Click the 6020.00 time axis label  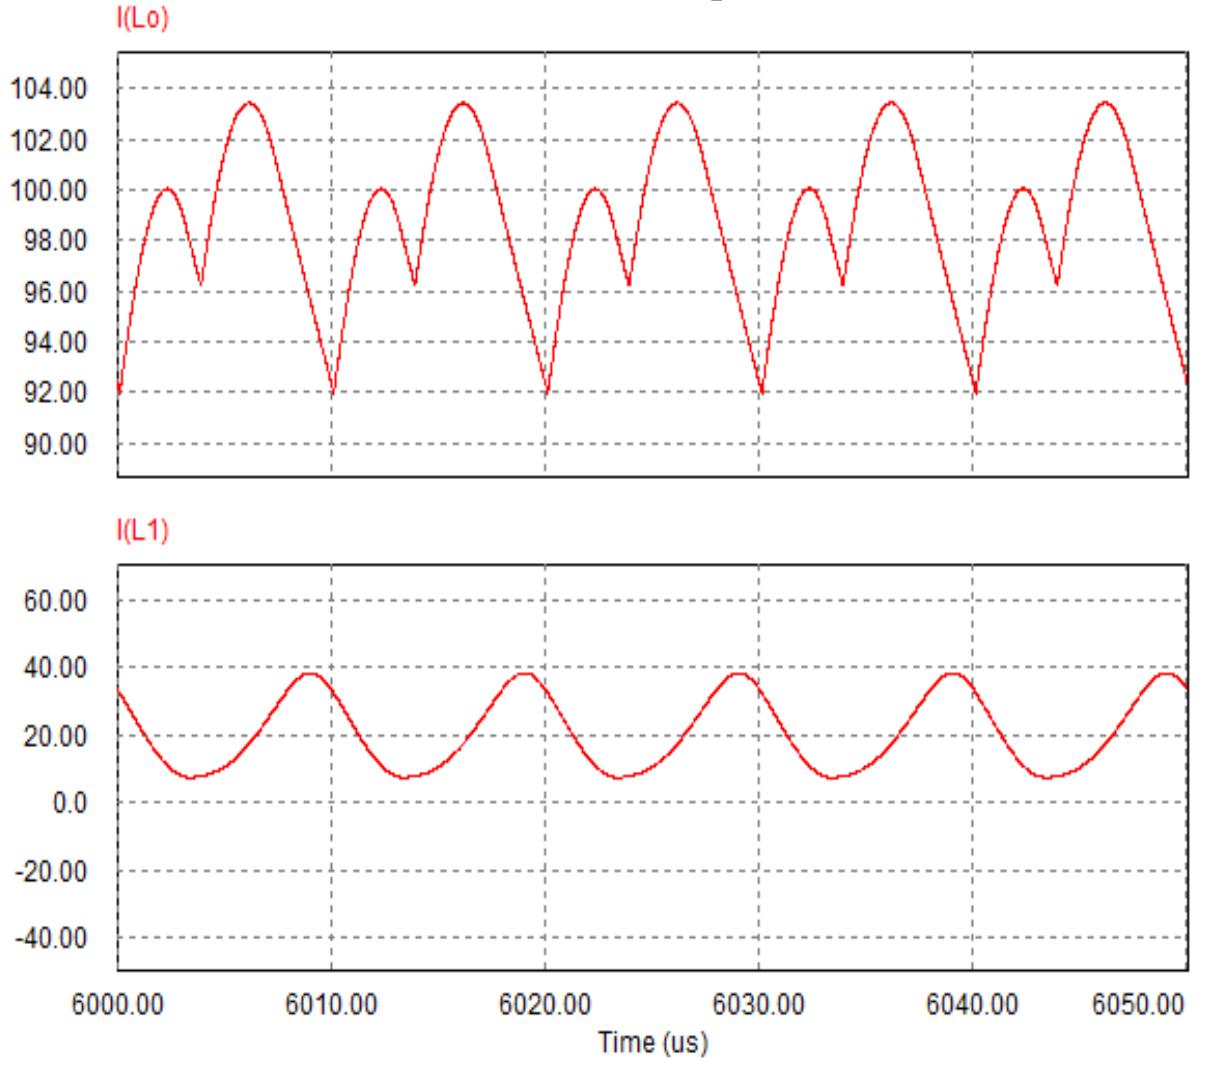click(x=546, y=1004)
